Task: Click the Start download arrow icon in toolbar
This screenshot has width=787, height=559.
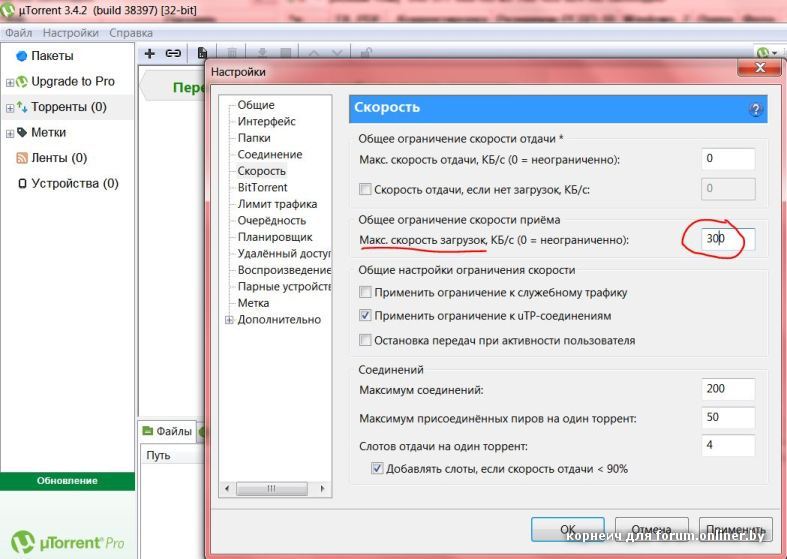Action: (x=262, y=53)
